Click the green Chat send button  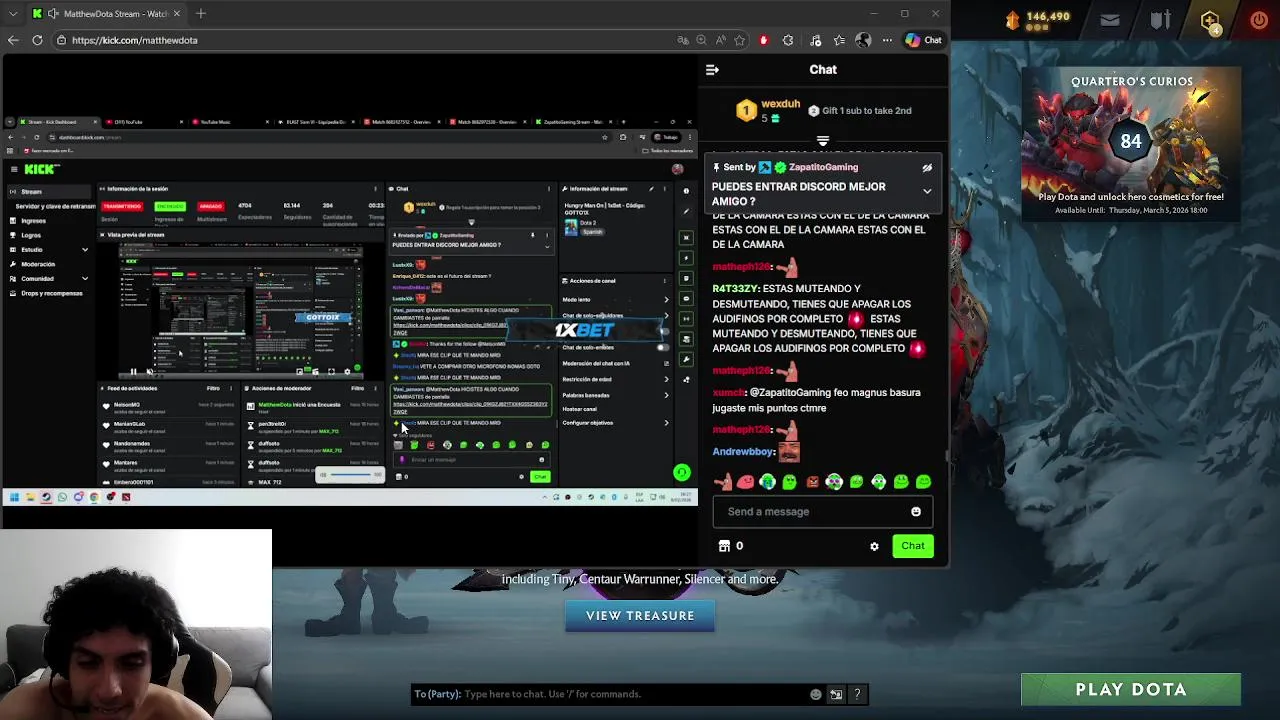[x=913, y=546]
